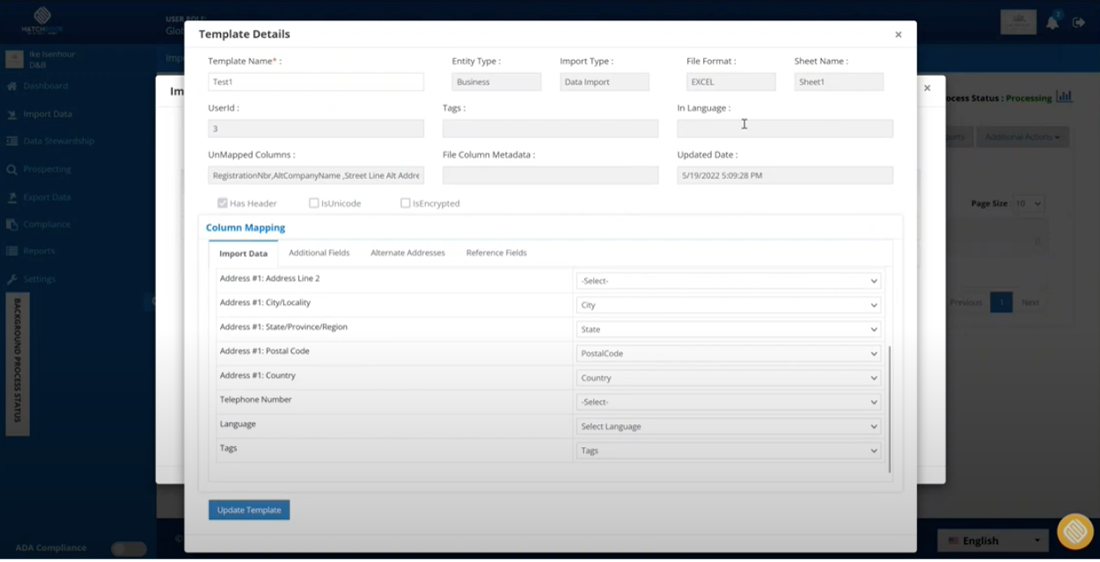Click the Dashboard home icon in sidebar
The width and height of the screenshot is (1100, 562).
point(12,86)
